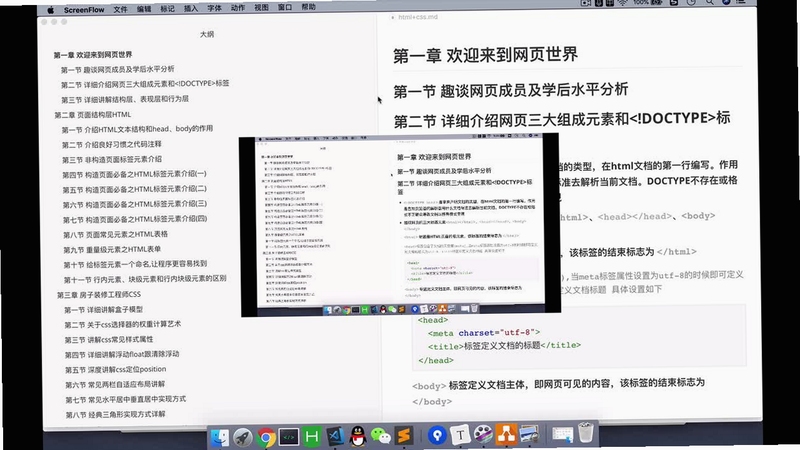Open Preview app from the Dock
Image resolution: width=800 pixels, height=450 pixels.
530,434
